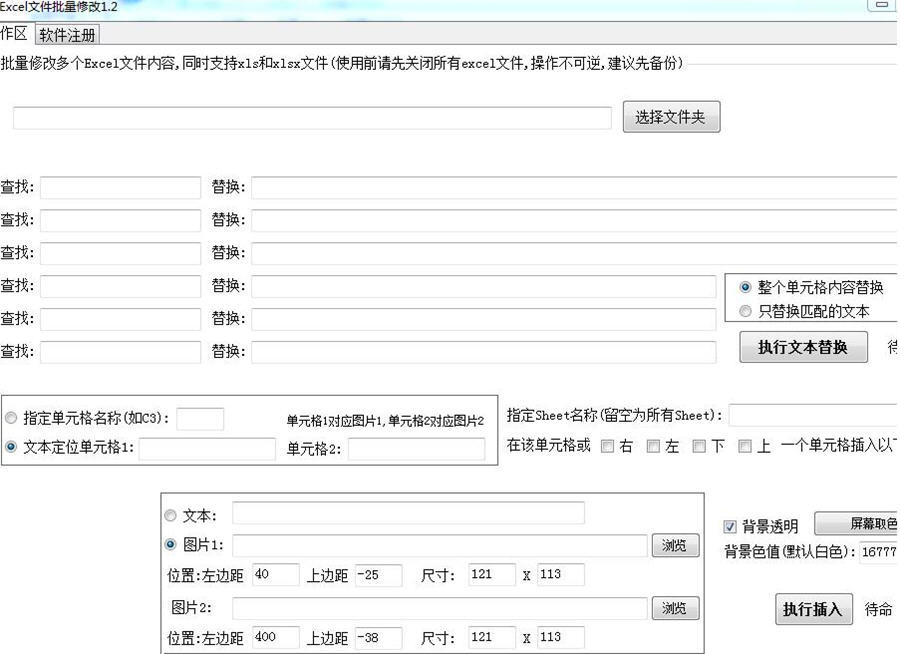Enable the 左 direction checkbox

pyautogui.click(x=653, y=446)
